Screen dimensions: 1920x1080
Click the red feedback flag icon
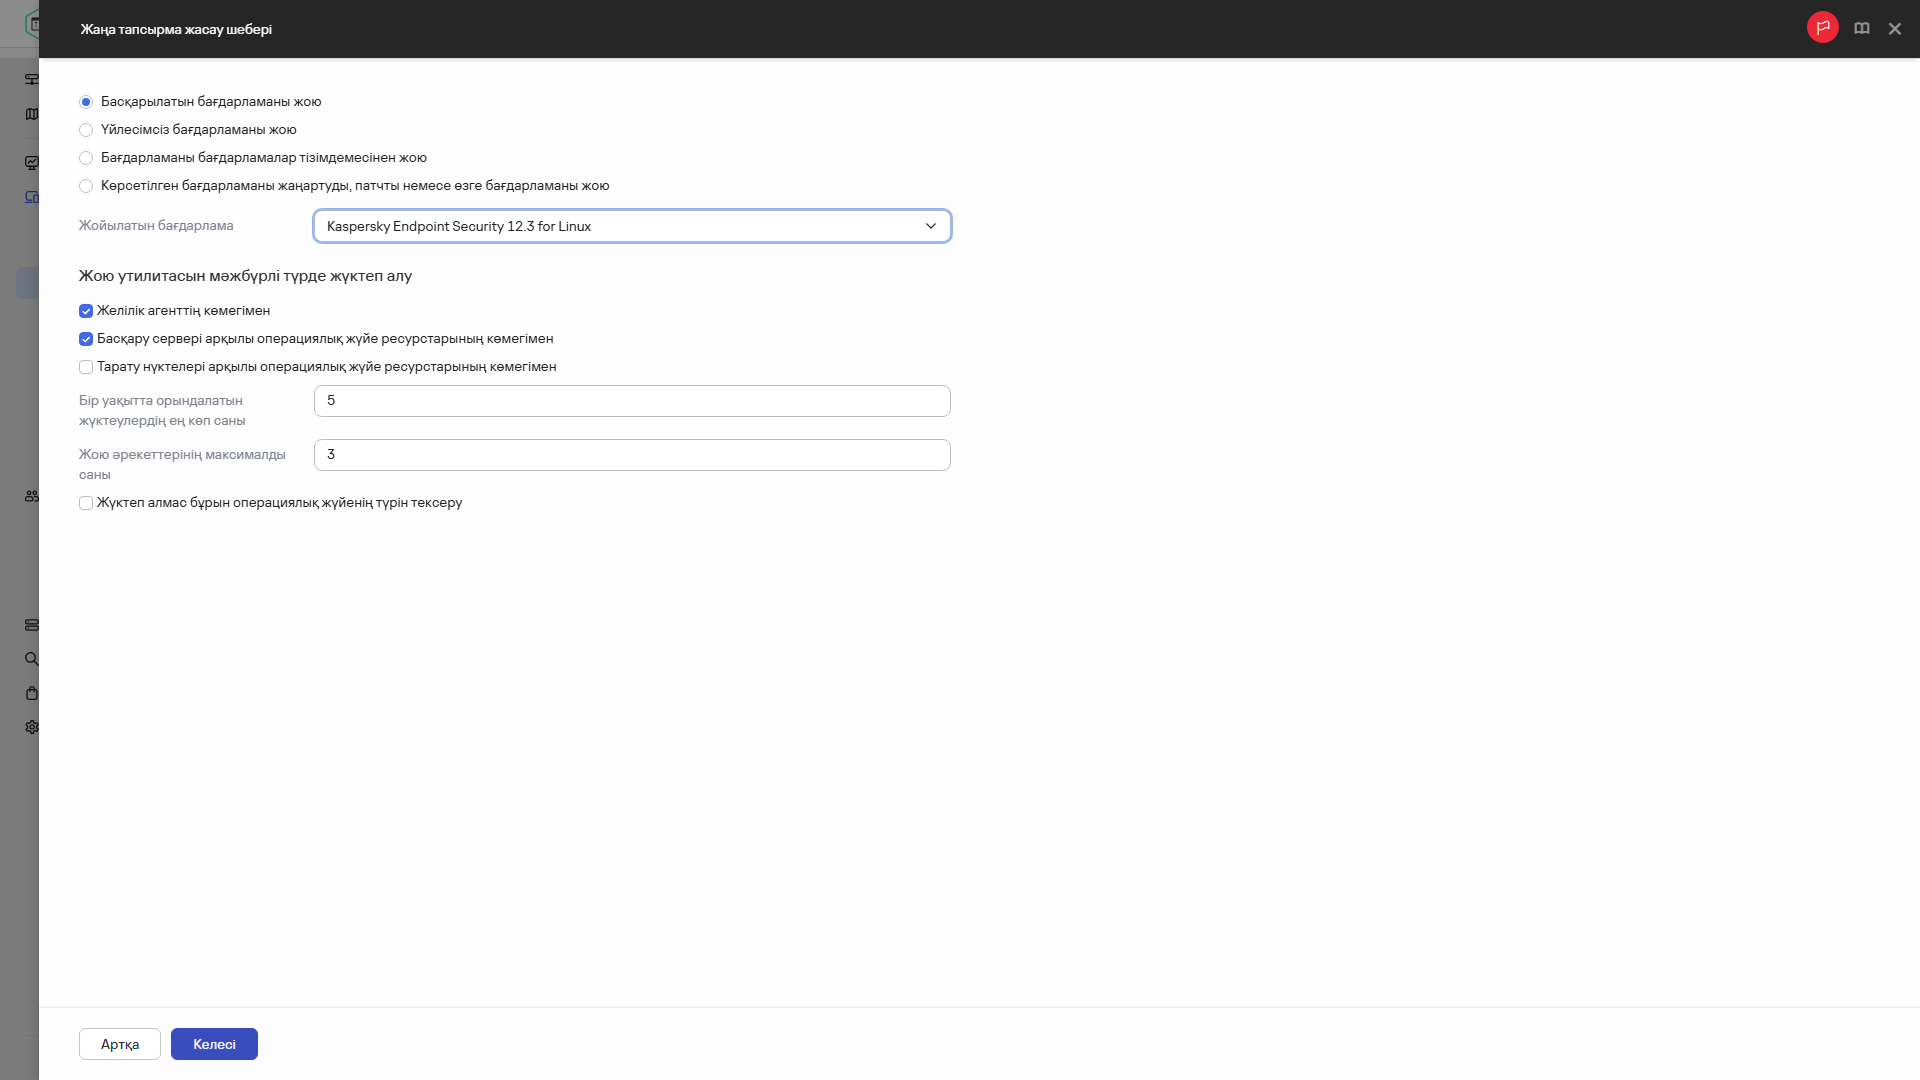pyautogui.click(x=1822, y=28)
